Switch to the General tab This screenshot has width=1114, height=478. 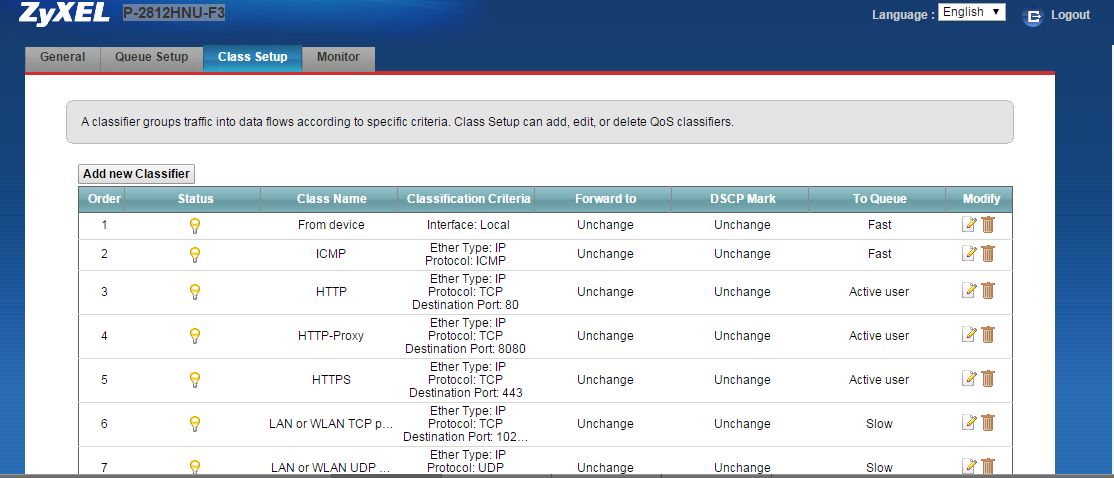point(63,58)
